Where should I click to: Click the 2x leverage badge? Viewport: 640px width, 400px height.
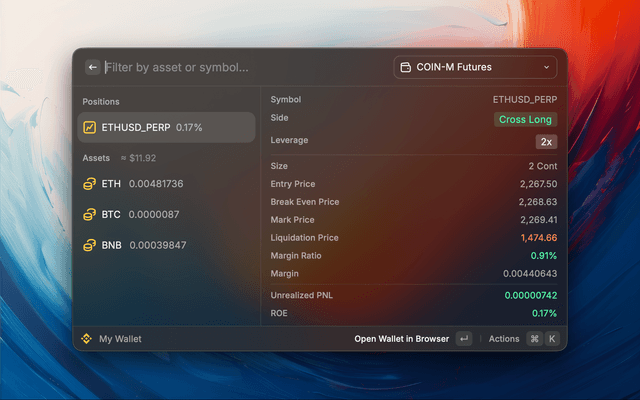tap(546, 141)
